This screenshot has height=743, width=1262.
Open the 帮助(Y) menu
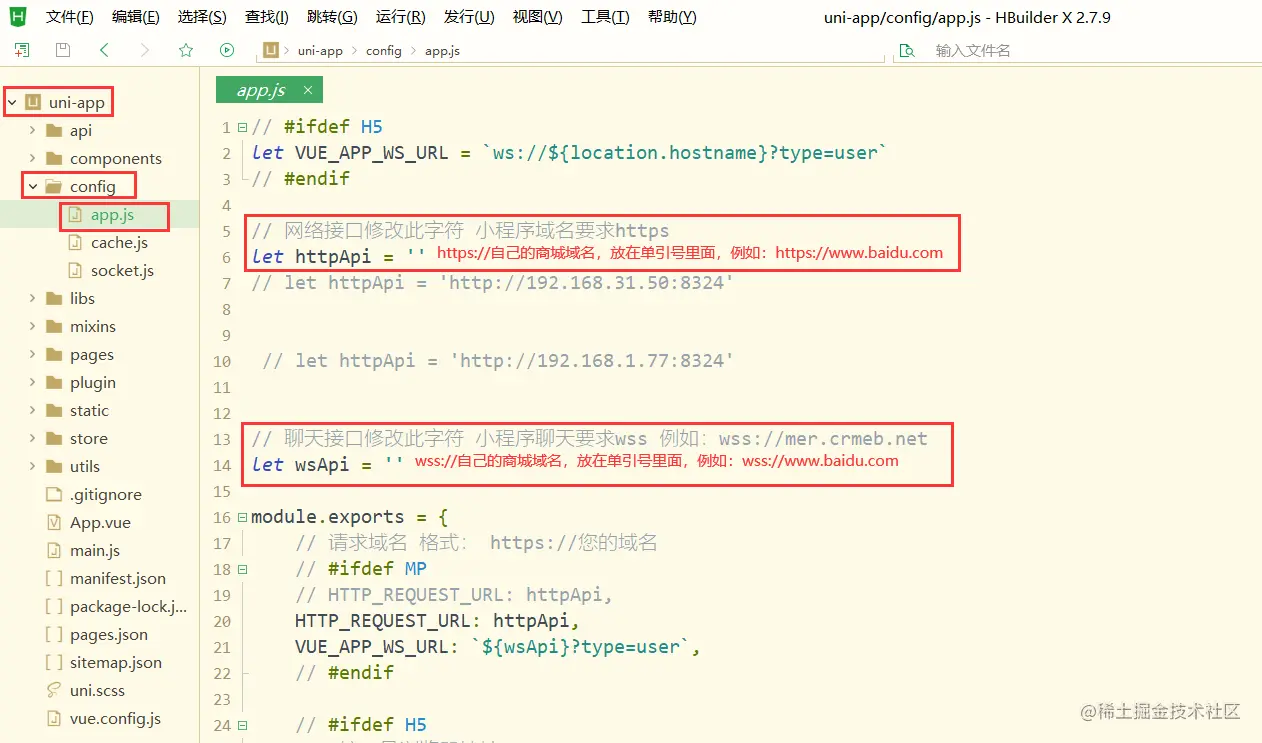tap(672, 17)
